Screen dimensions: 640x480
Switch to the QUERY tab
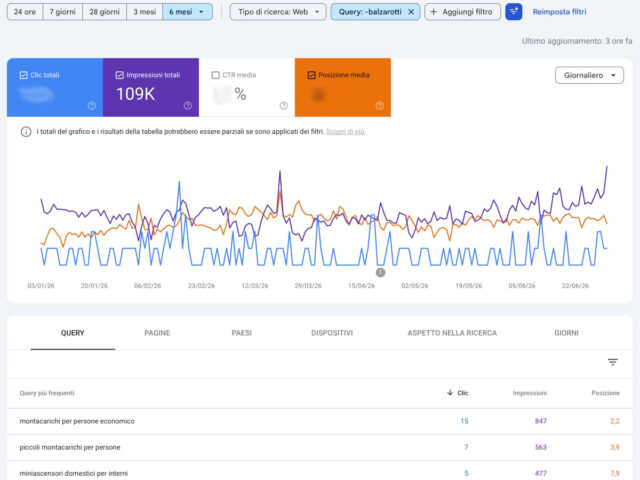(73, 333)
